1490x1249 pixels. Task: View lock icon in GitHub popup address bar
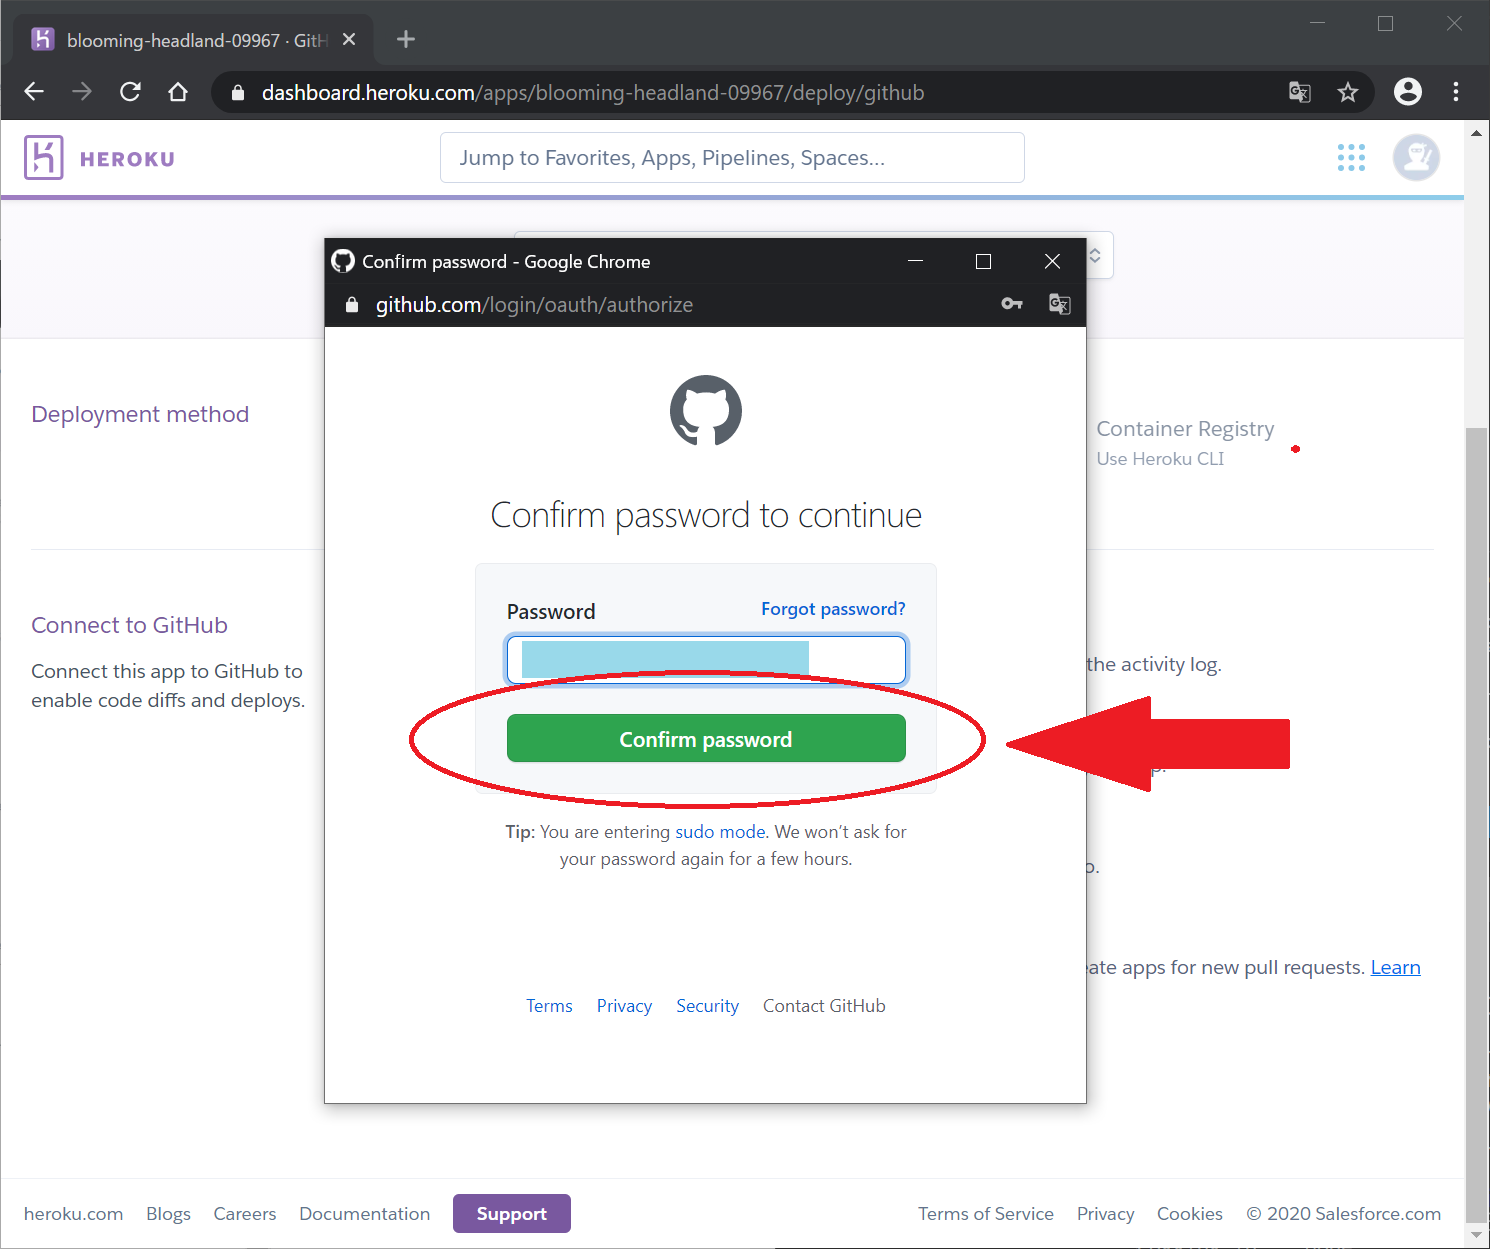click(352, 305)
